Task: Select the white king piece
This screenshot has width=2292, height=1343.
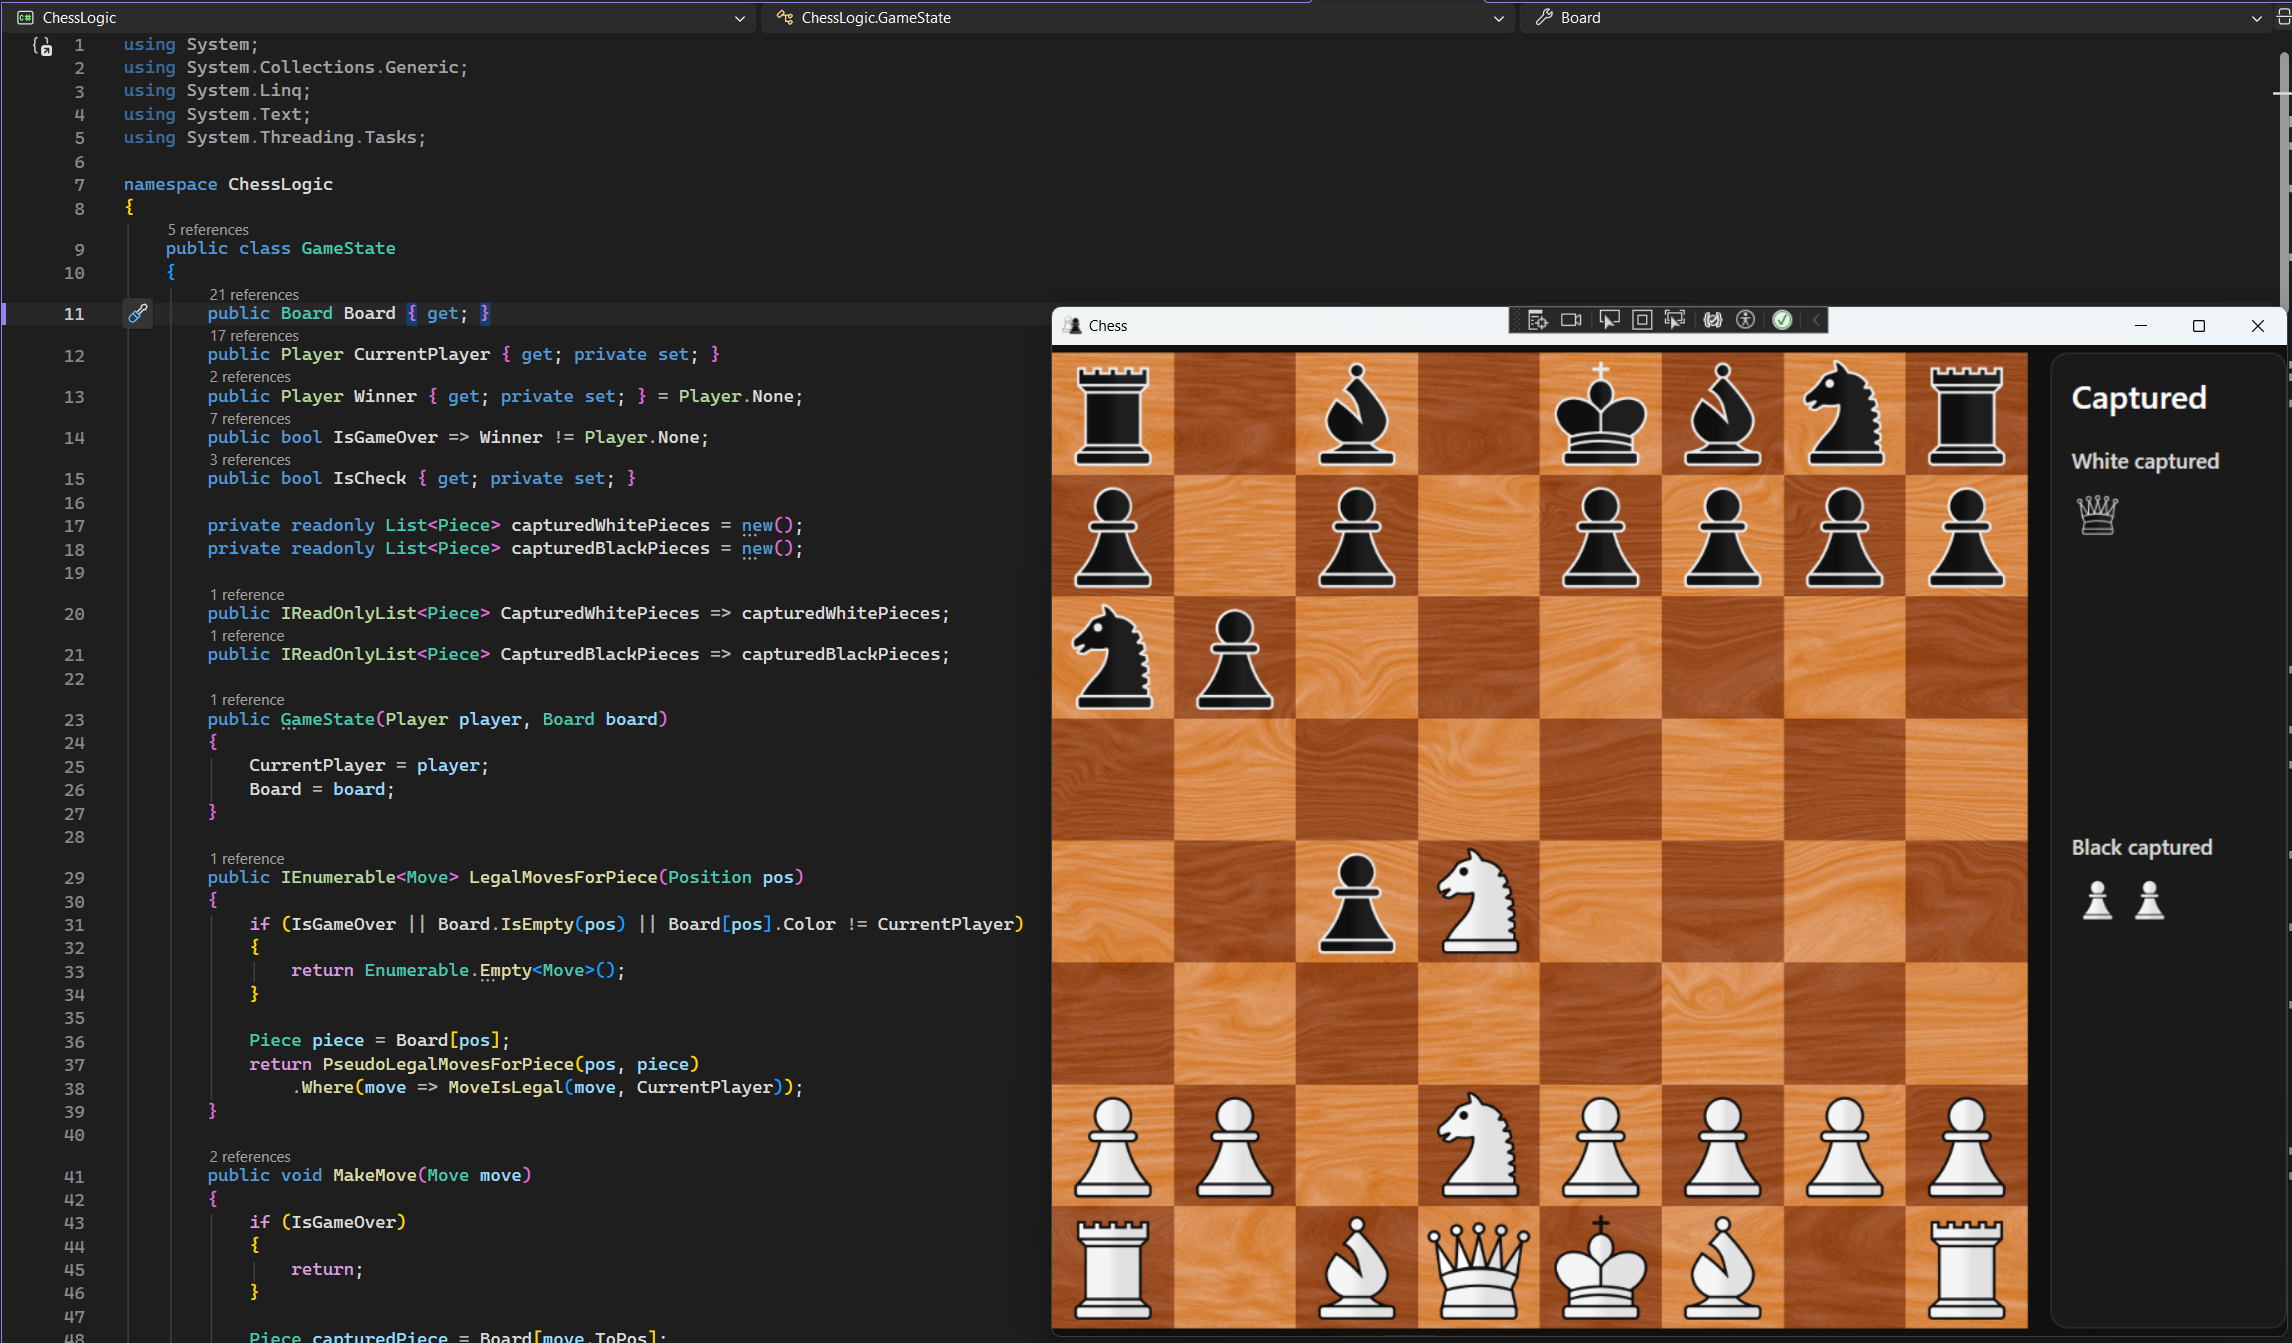Action: click(x=1600, y=1267)
